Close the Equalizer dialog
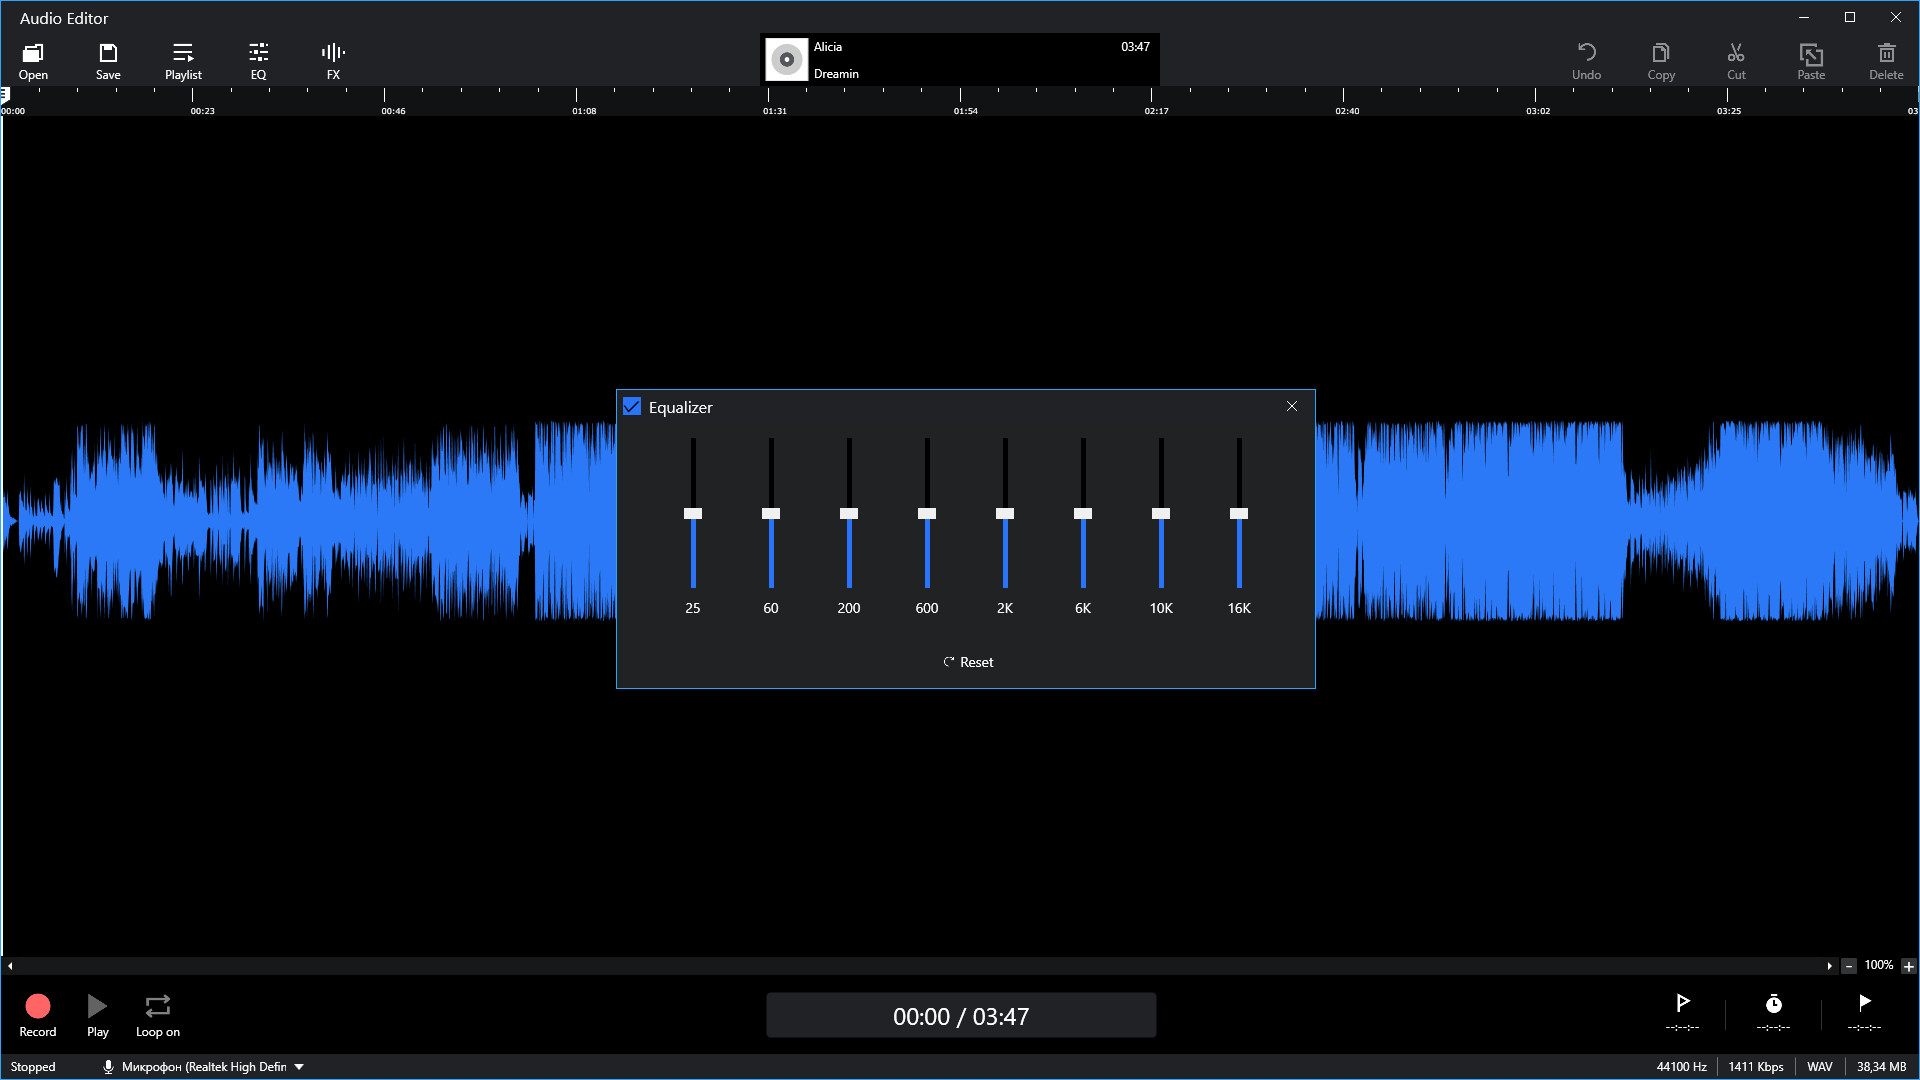 [x=1291, y=406]
